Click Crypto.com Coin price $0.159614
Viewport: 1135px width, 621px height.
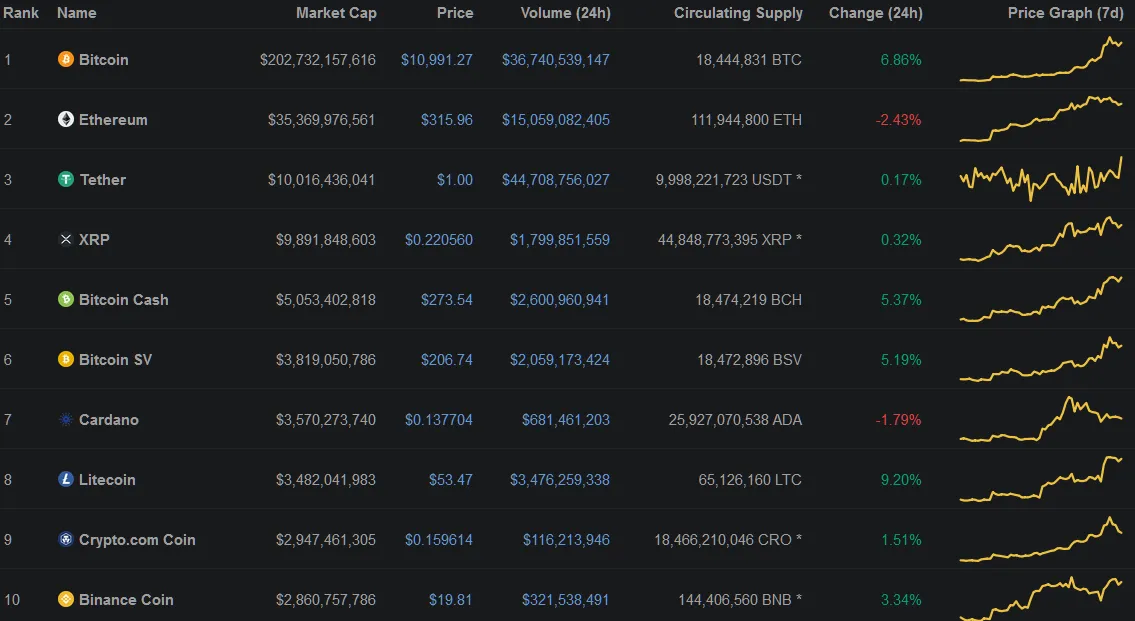(439, 541)
